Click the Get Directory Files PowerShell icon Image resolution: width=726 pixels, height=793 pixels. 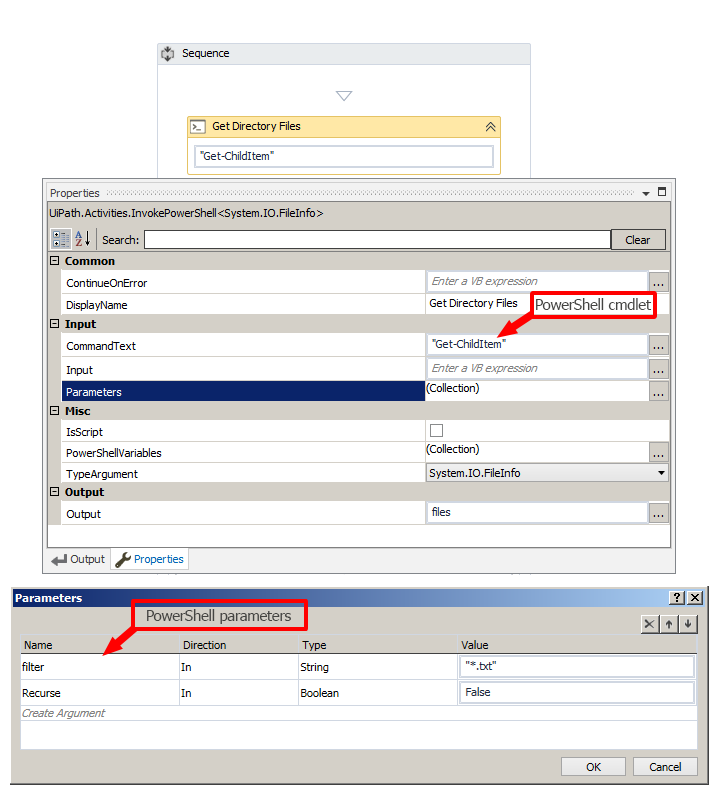point(198,126)
